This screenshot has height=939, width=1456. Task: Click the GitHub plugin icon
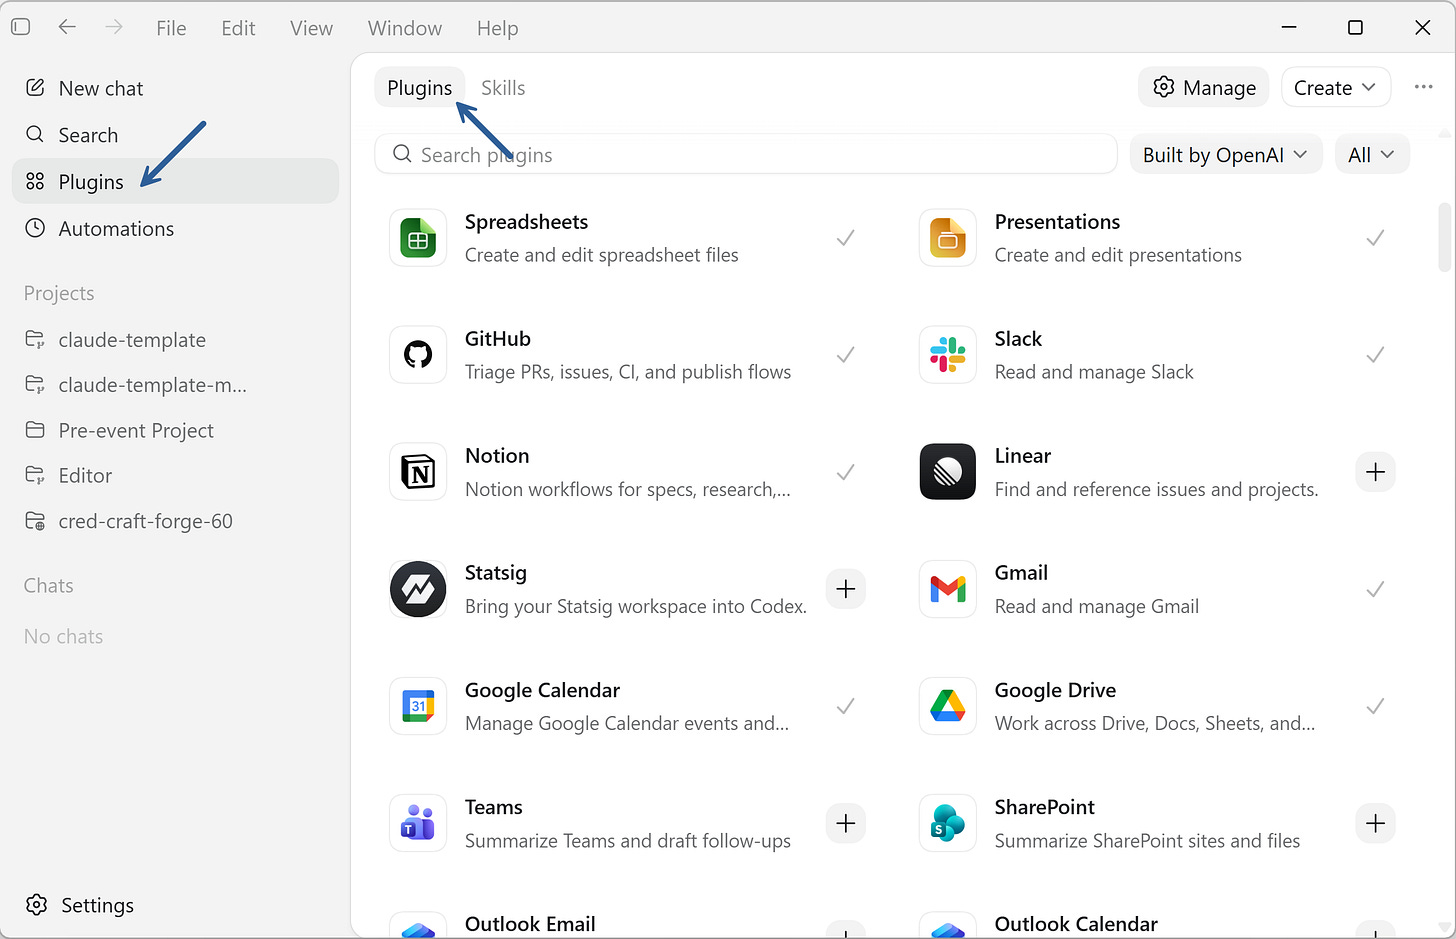click(x=418, y=355)
